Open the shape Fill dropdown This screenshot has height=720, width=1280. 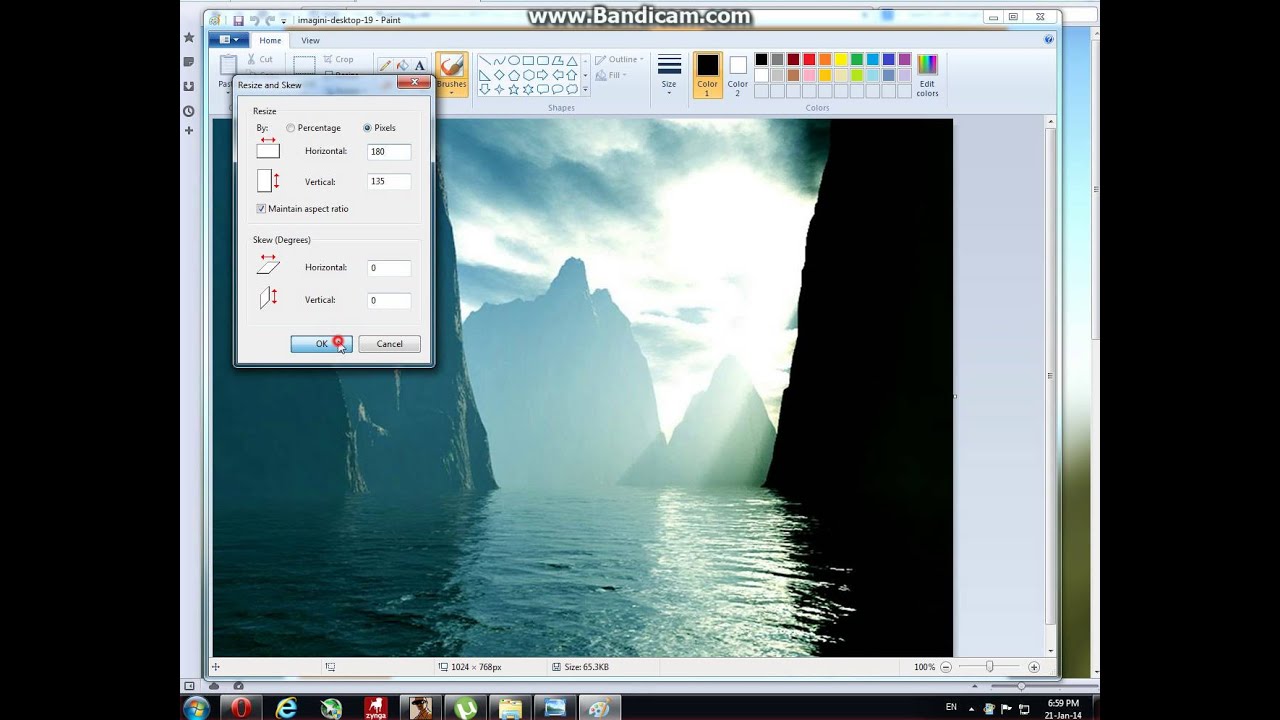(x=611, y=75)
